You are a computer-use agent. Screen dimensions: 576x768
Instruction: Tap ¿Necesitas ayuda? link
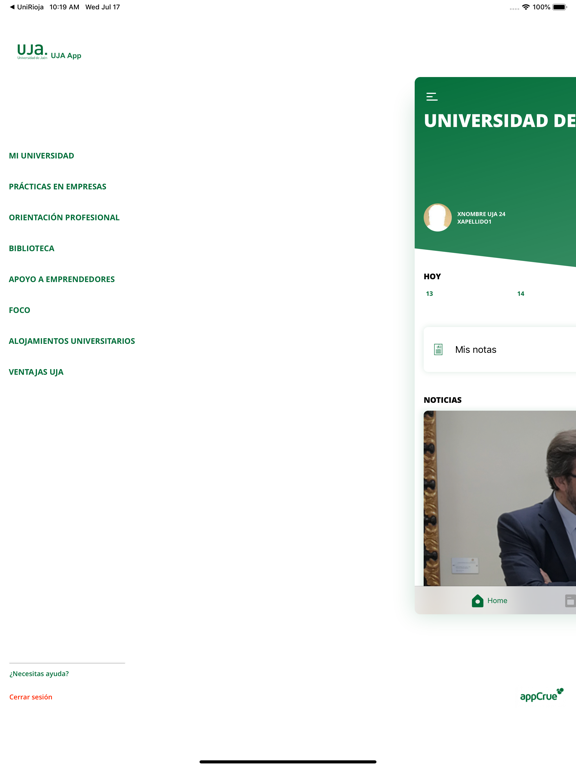tap(39, 673)
